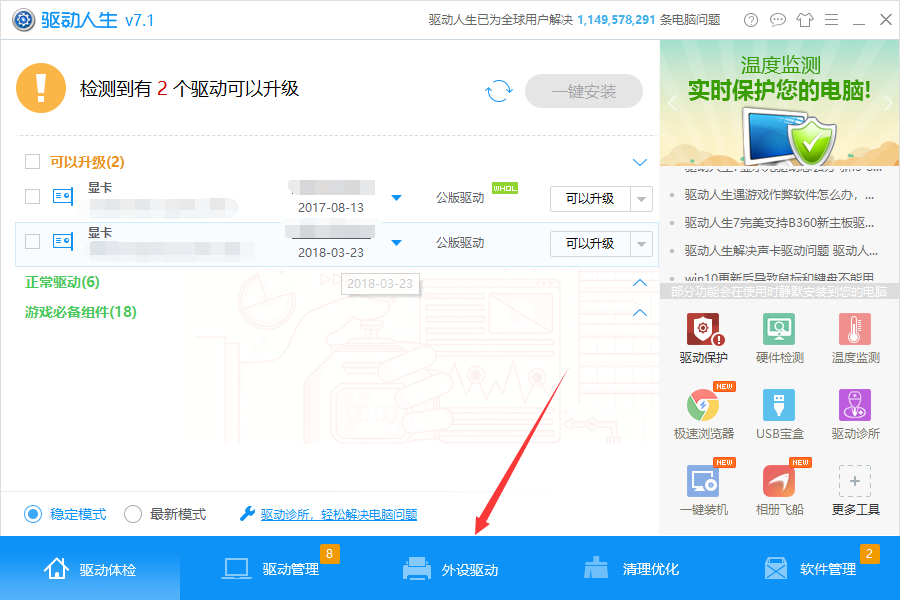Open the skin shirt icon

pyautogui.click(x=805, y=20)
